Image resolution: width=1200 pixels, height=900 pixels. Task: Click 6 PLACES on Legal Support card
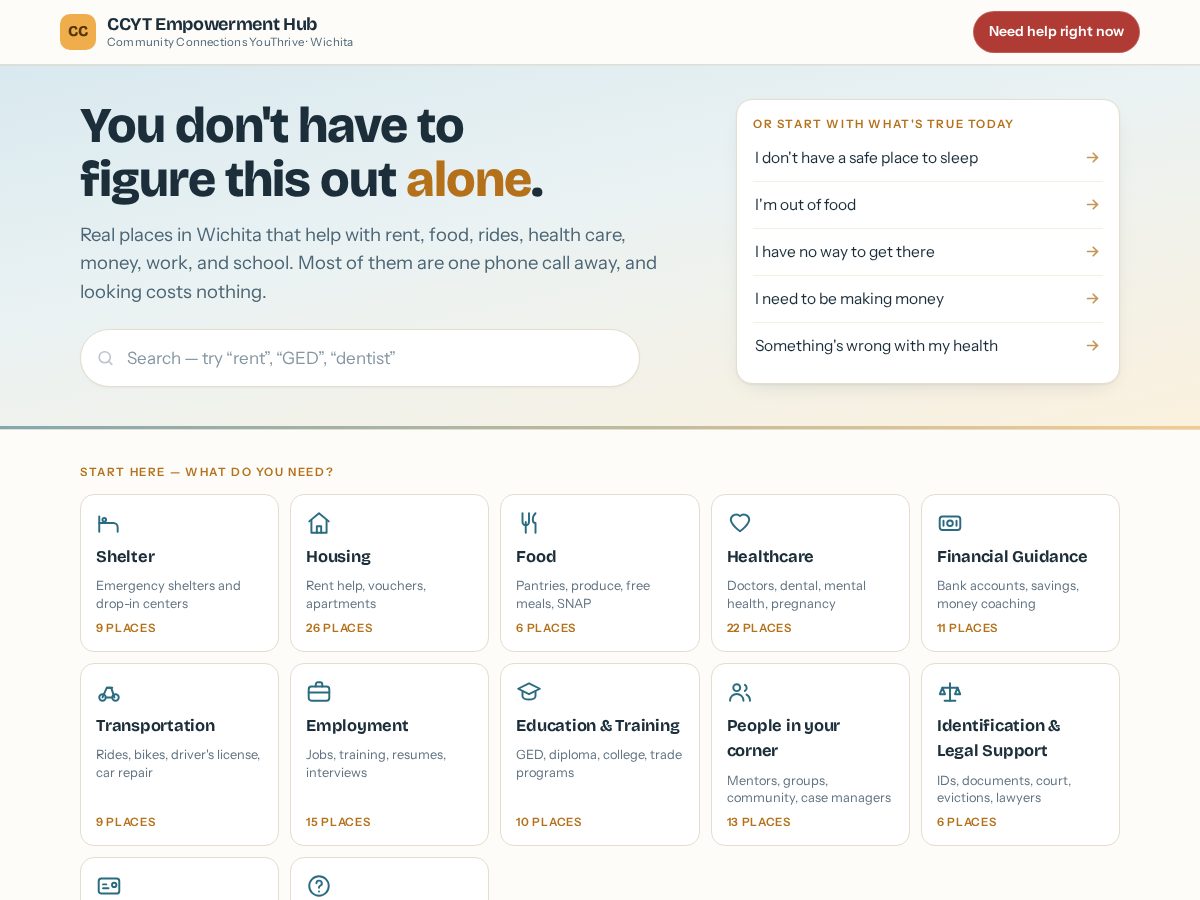pos(967,822)
